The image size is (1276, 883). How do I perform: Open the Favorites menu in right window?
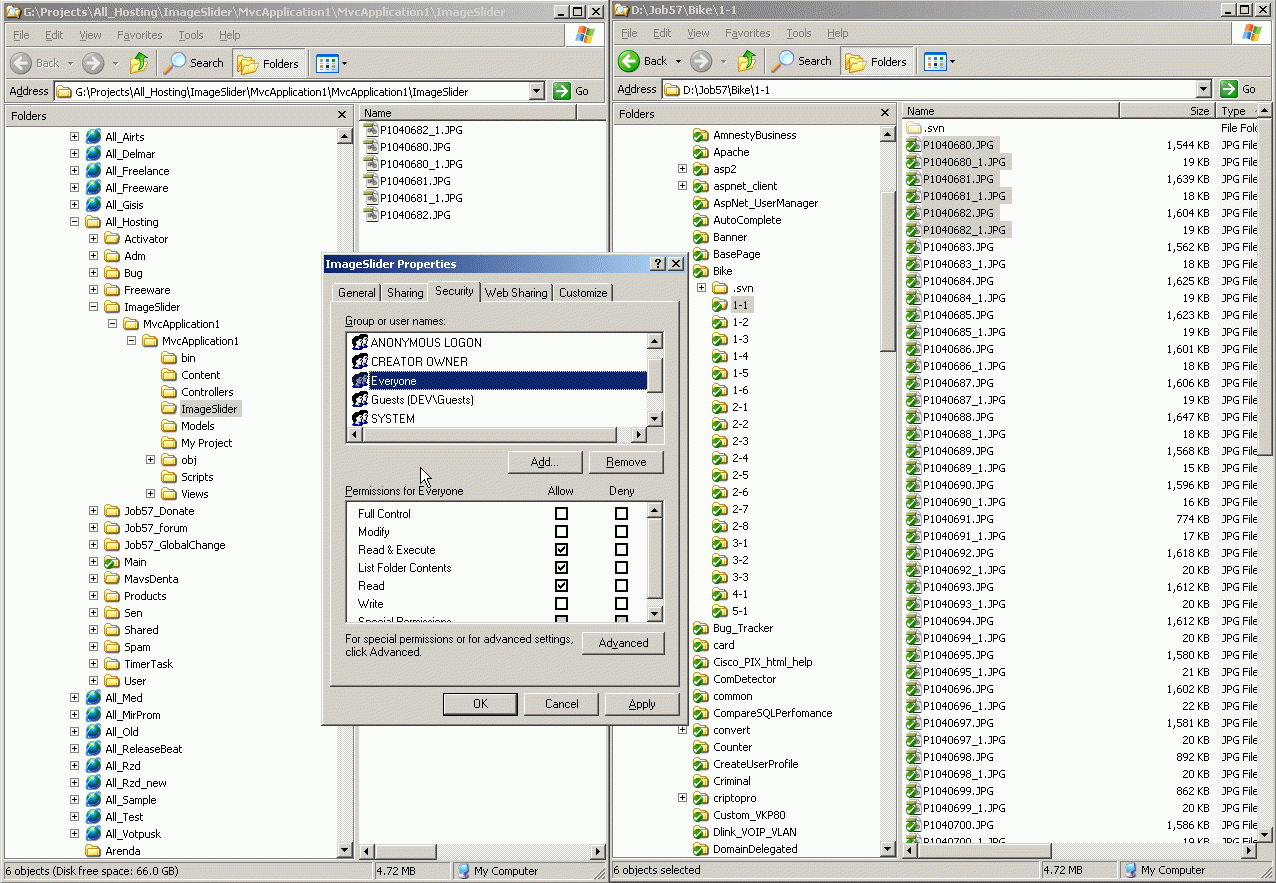[x=747, y=33]
